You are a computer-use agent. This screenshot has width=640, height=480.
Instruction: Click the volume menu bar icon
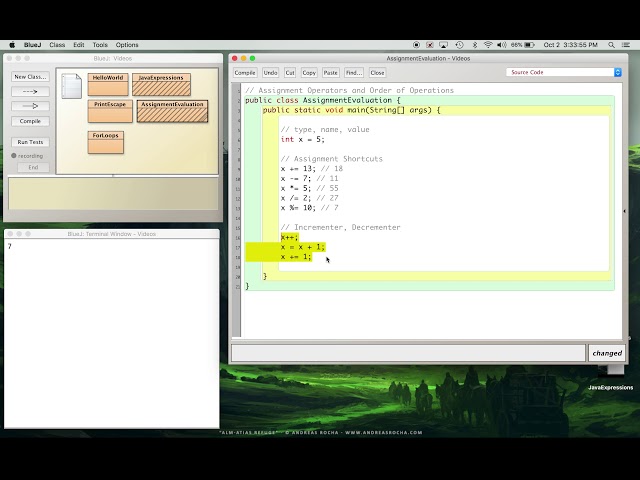click(502, 45)
